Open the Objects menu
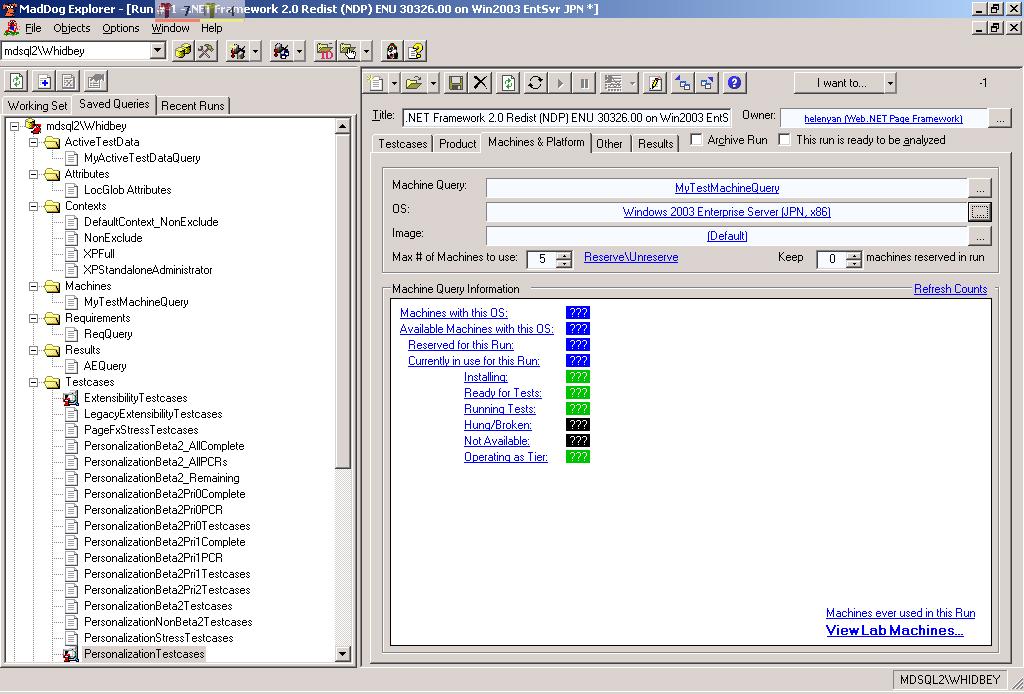Viewport: 1024px width, 694px height. click(72, 28)
